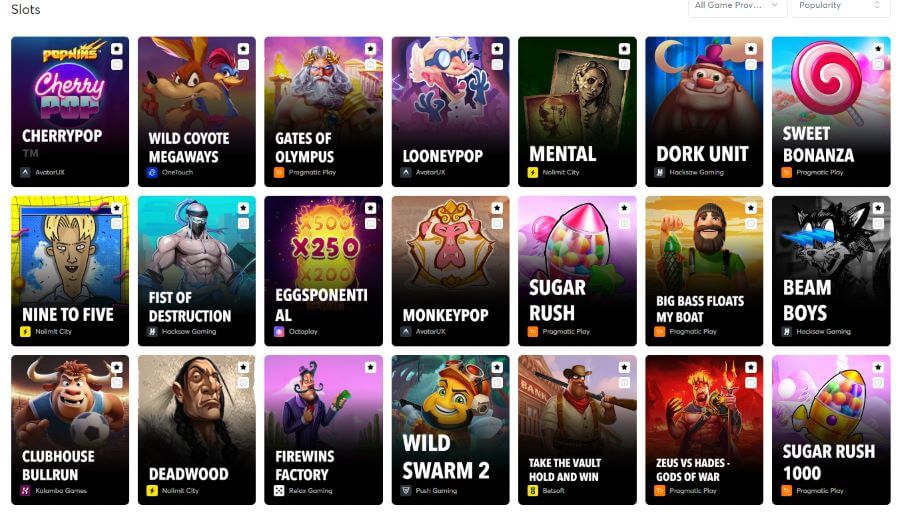Open the Popularity sort dropdown

(x=841, y=6)
